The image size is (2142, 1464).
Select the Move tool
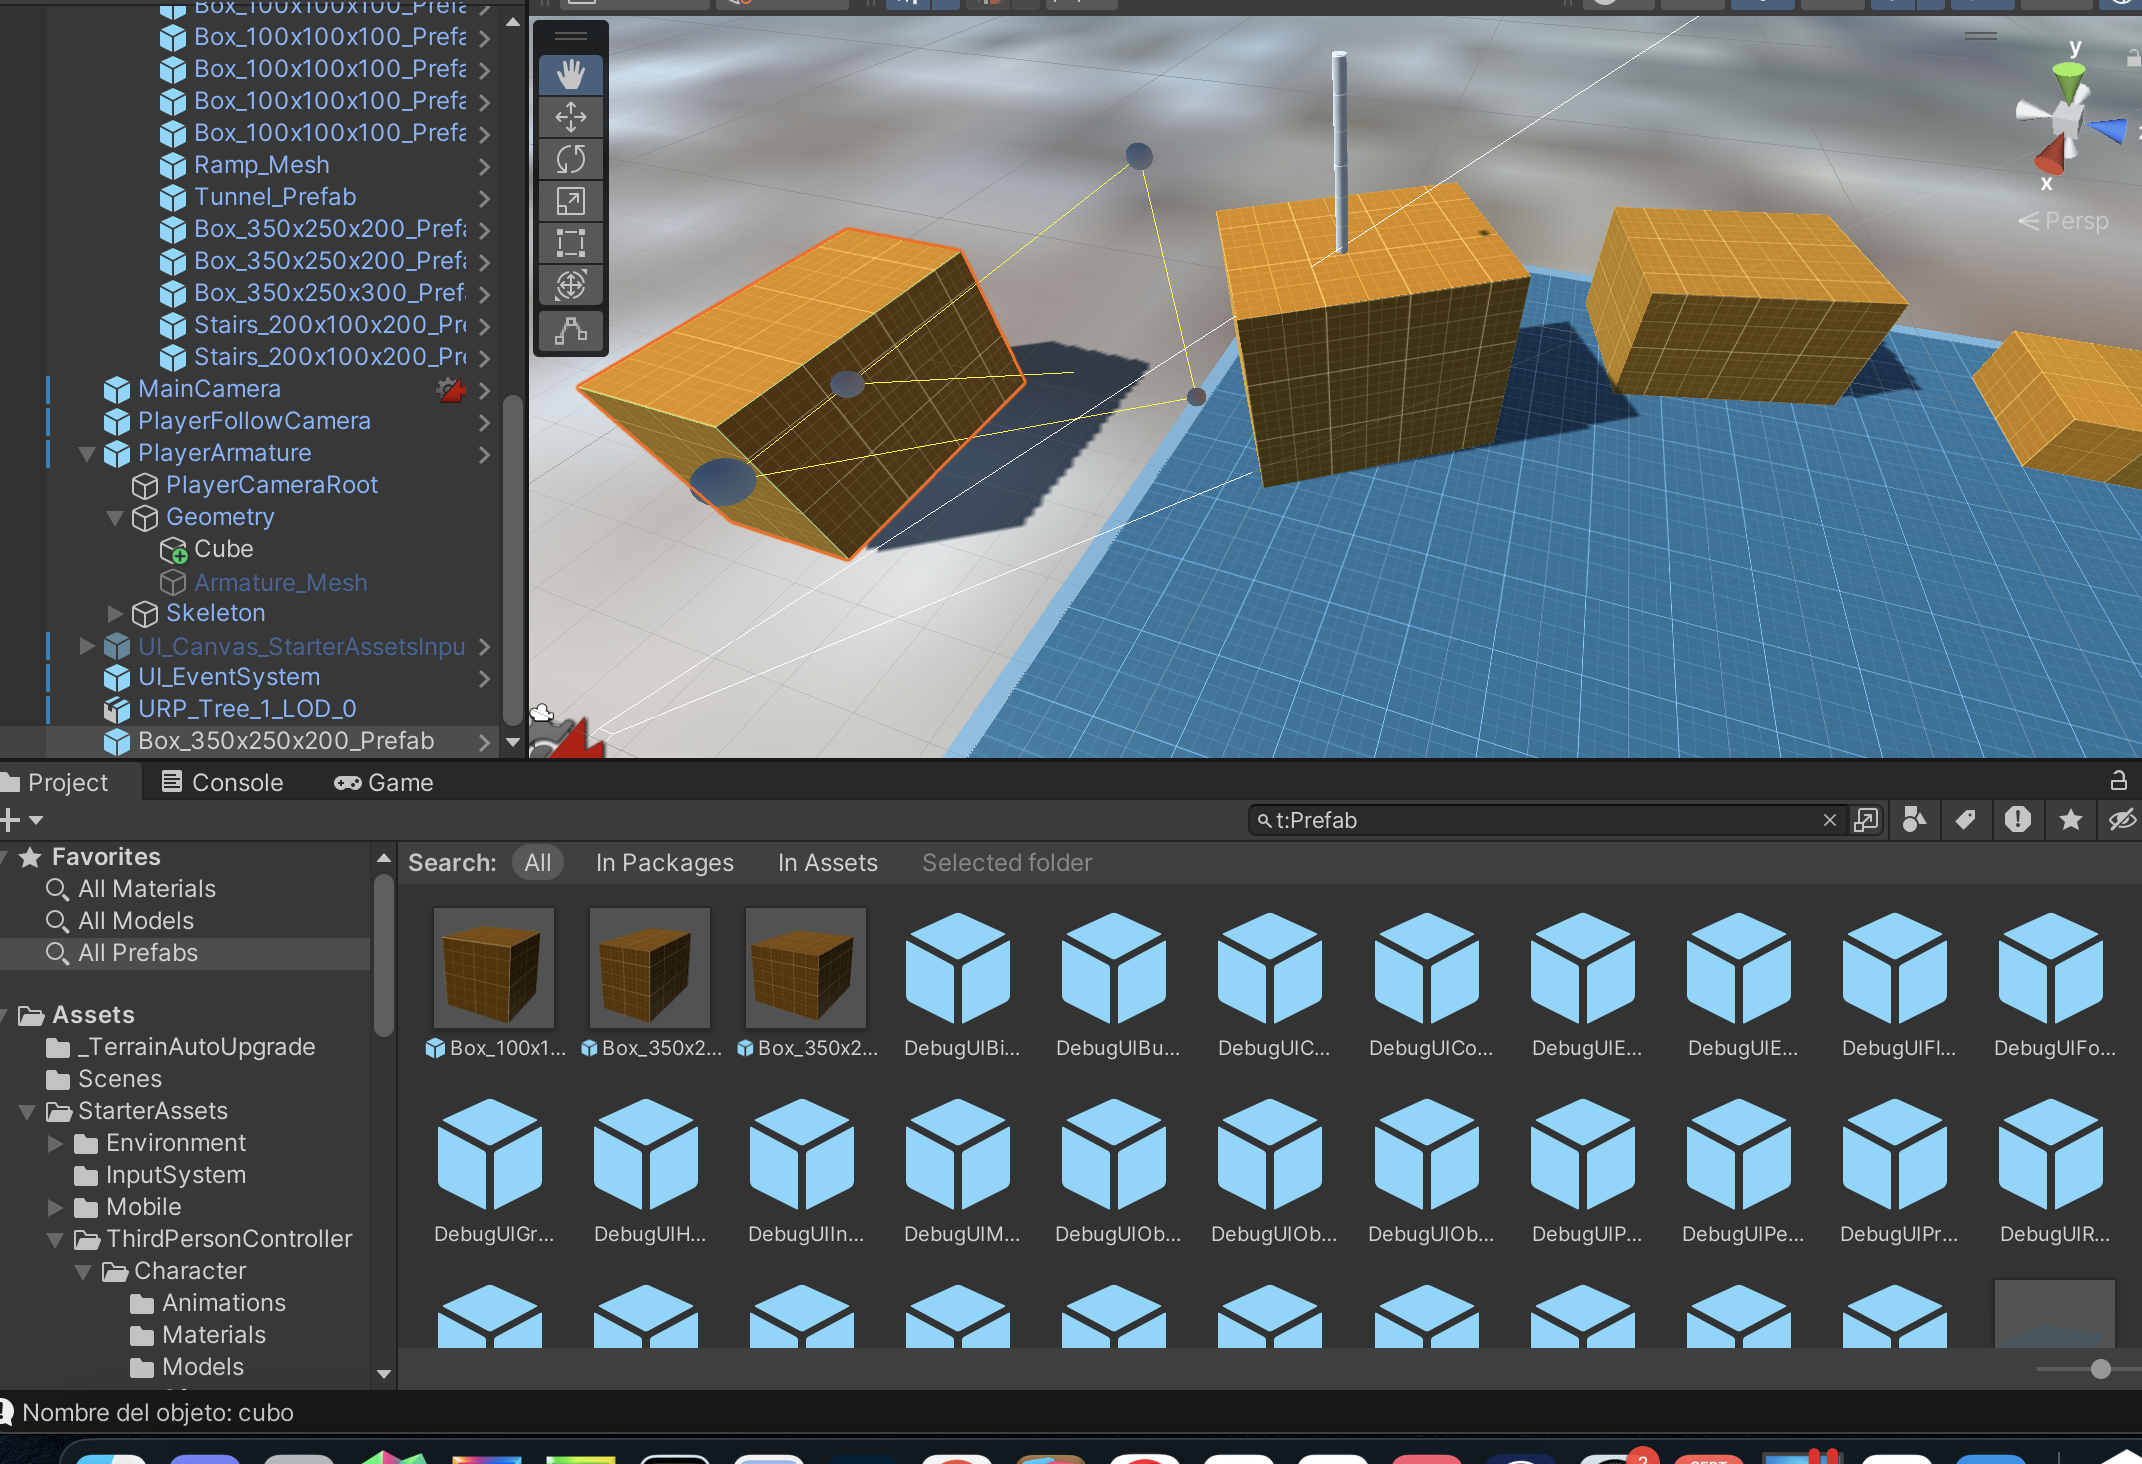[571, 117]
